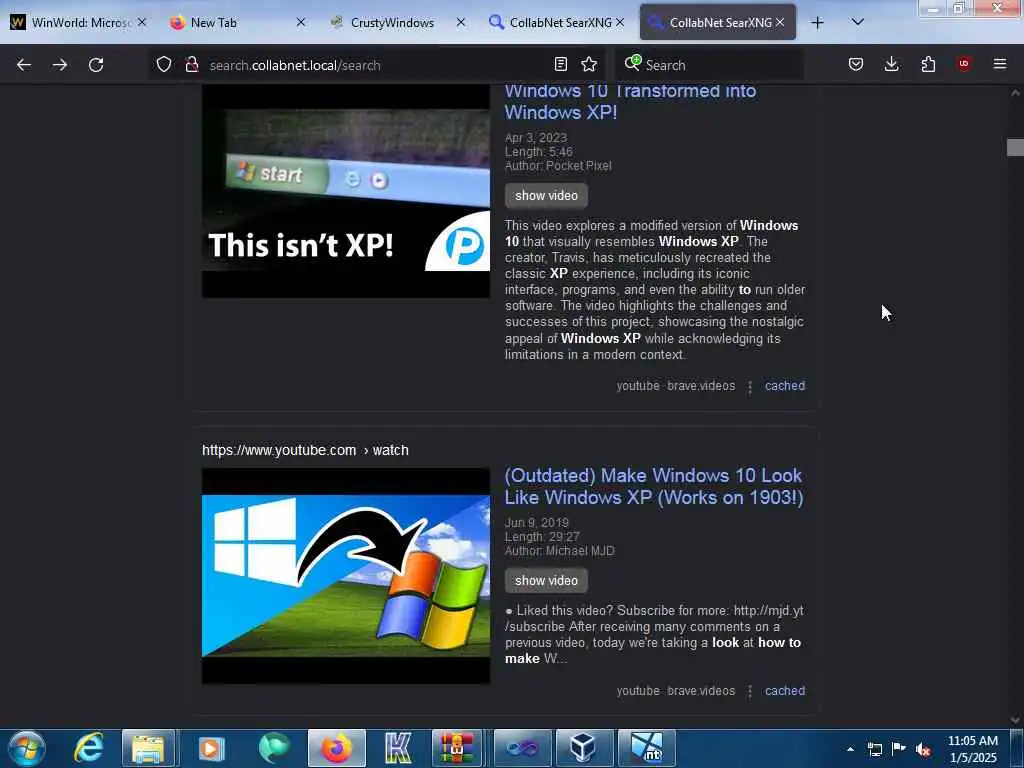Open Windows Explorer folder on taskbar
1024x768 pixels.
(x=148, y=748)
